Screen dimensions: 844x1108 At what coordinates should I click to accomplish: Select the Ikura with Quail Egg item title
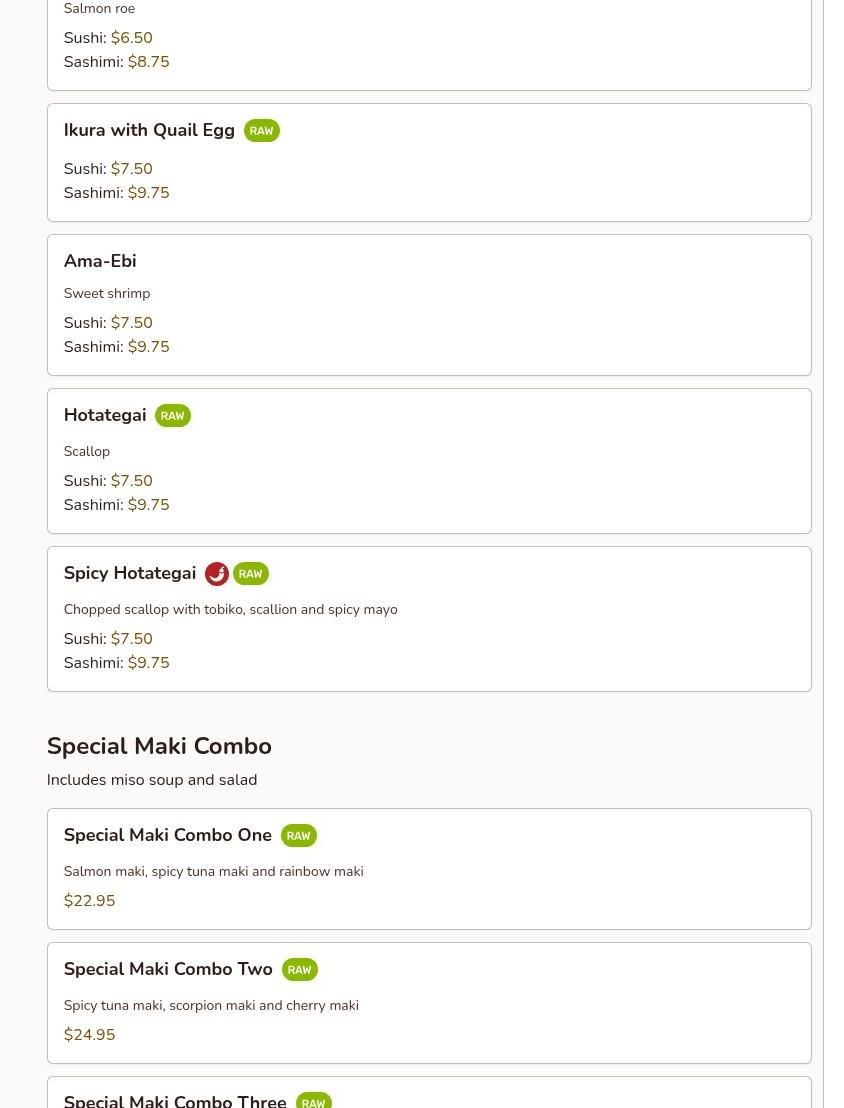point(149,130)
